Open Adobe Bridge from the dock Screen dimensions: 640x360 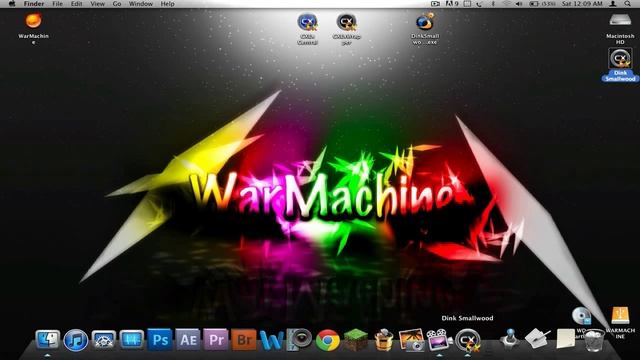click(x=244, y=340)
